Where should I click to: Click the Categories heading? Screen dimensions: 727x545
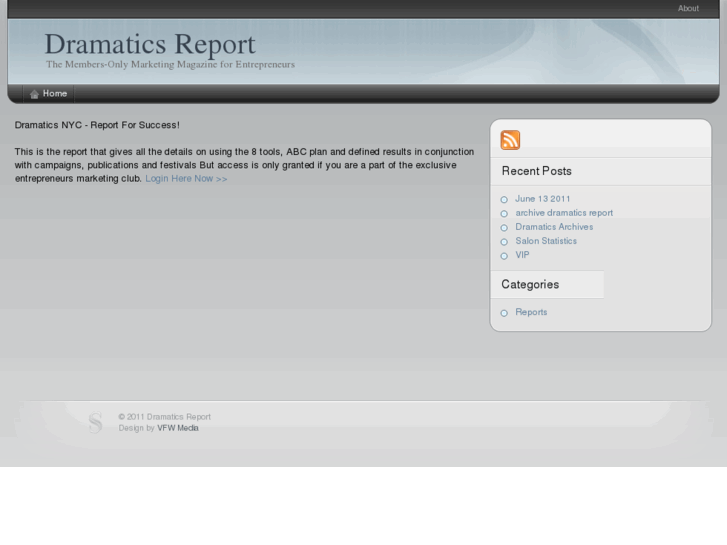[x=530, y=284]
